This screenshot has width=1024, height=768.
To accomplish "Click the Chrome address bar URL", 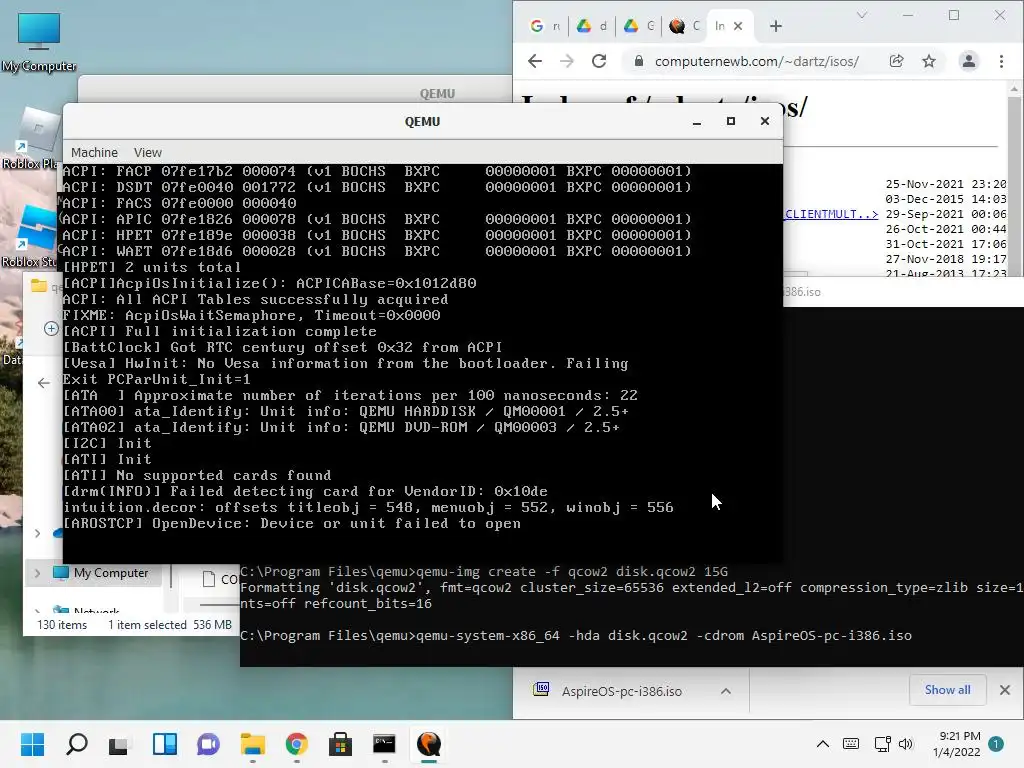I will [756, 61].
